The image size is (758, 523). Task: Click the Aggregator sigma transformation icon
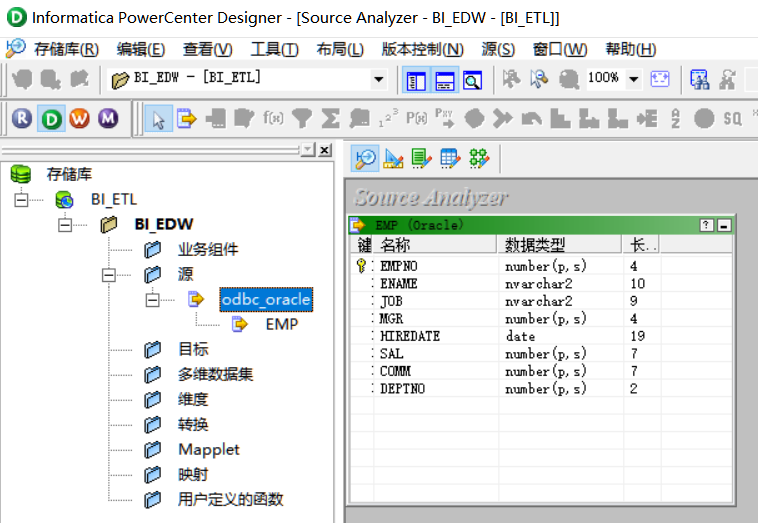click(x=331, y=118)
